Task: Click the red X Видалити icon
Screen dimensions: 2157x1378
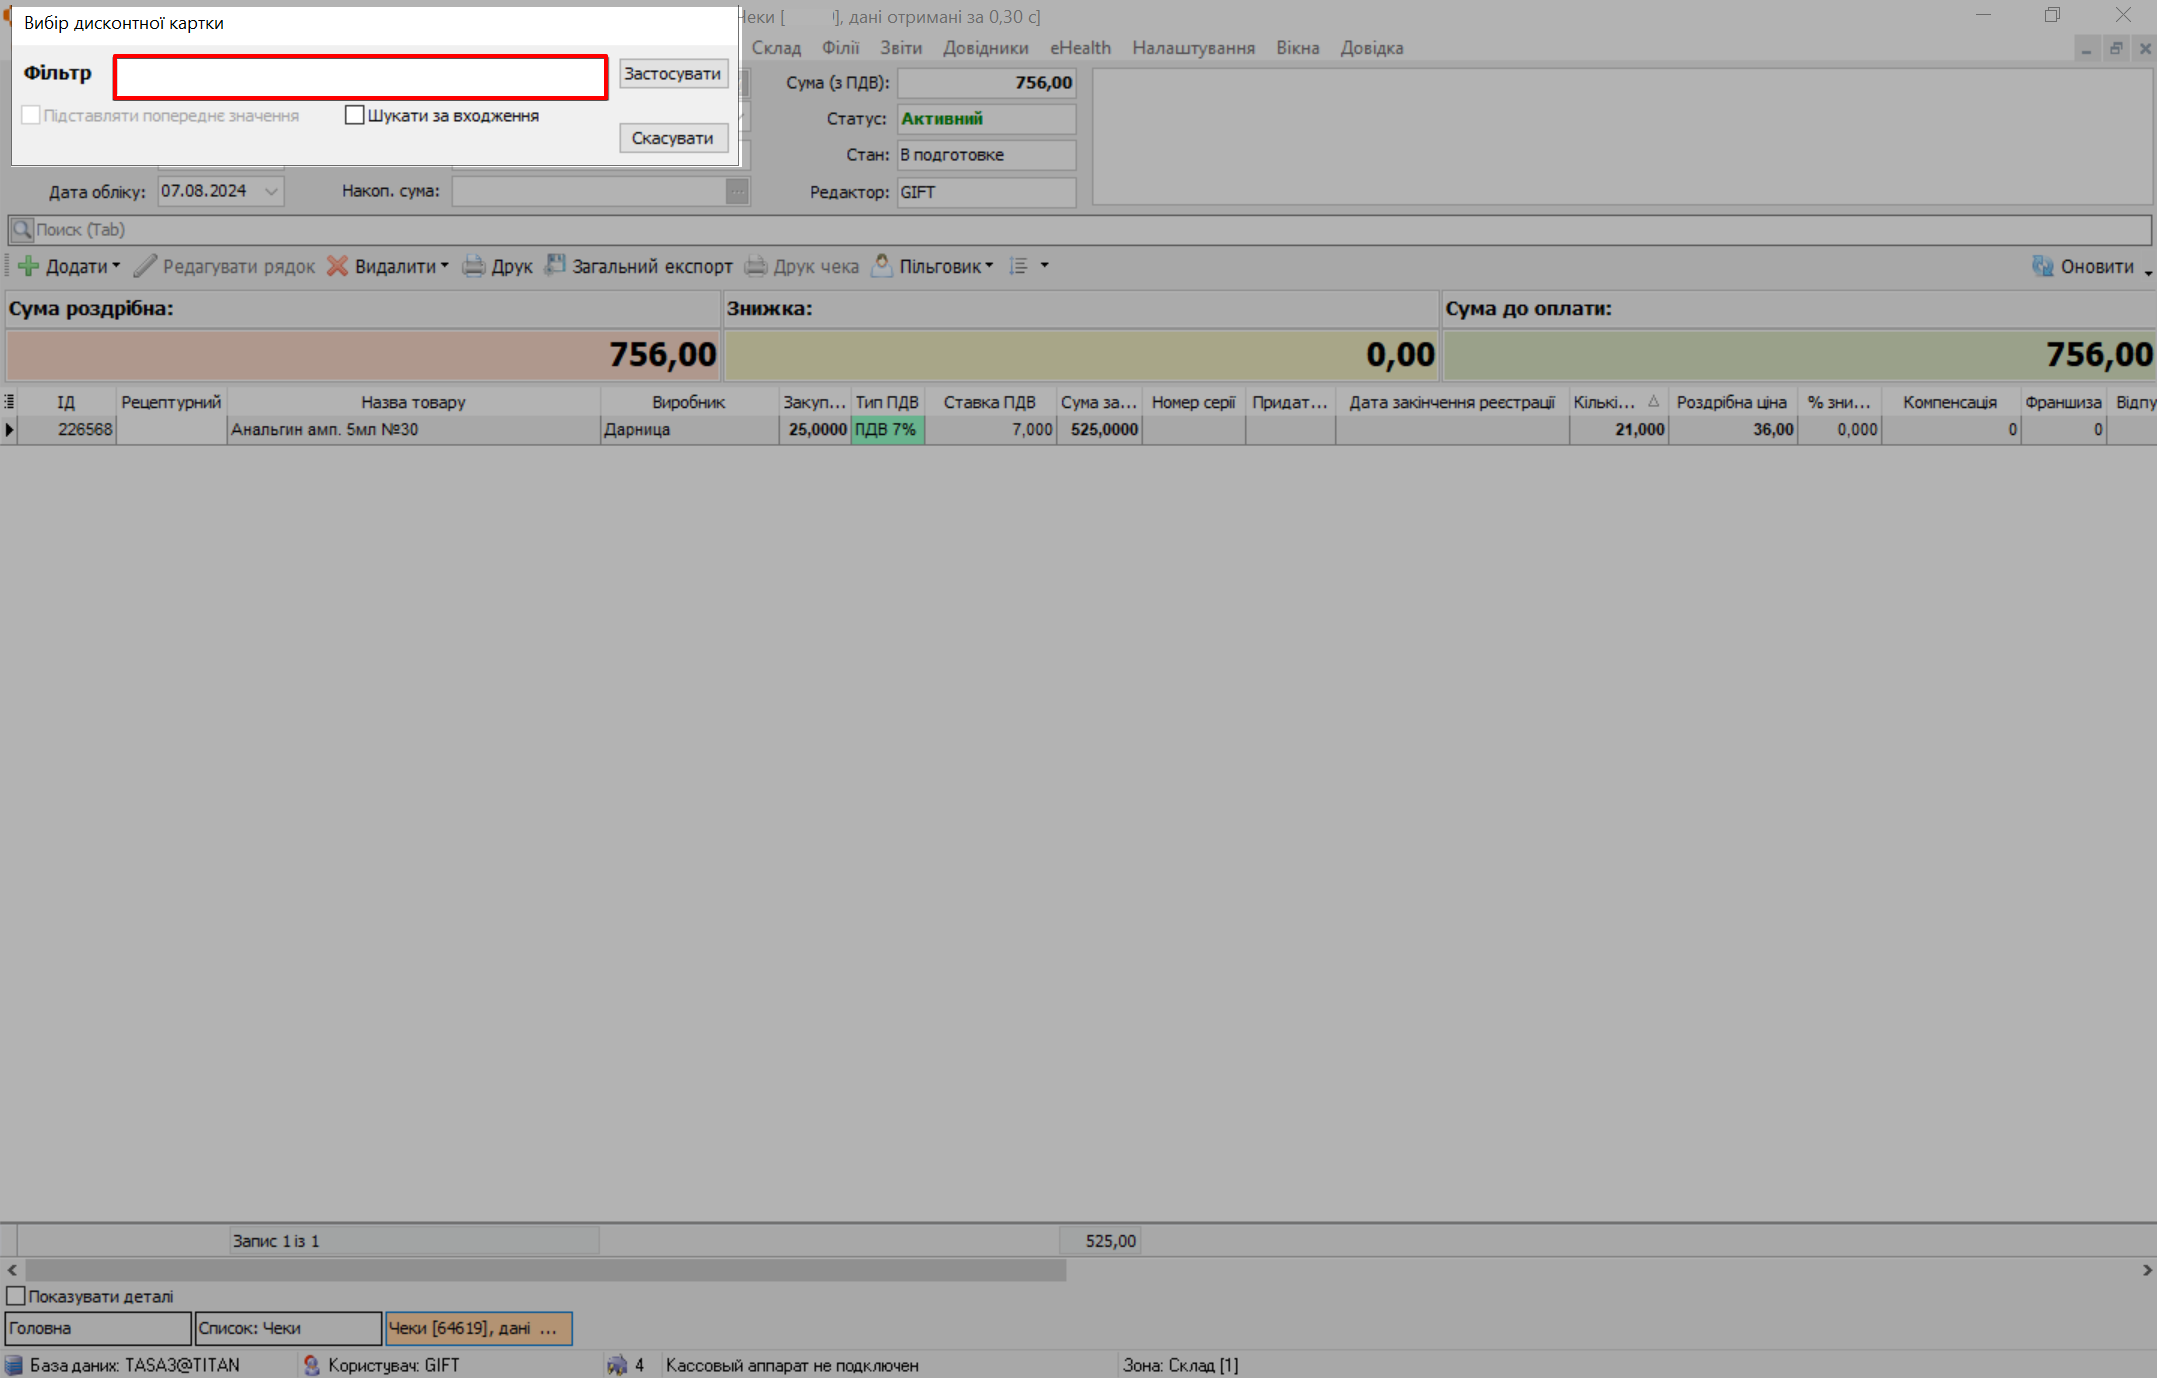Action: 338,266
